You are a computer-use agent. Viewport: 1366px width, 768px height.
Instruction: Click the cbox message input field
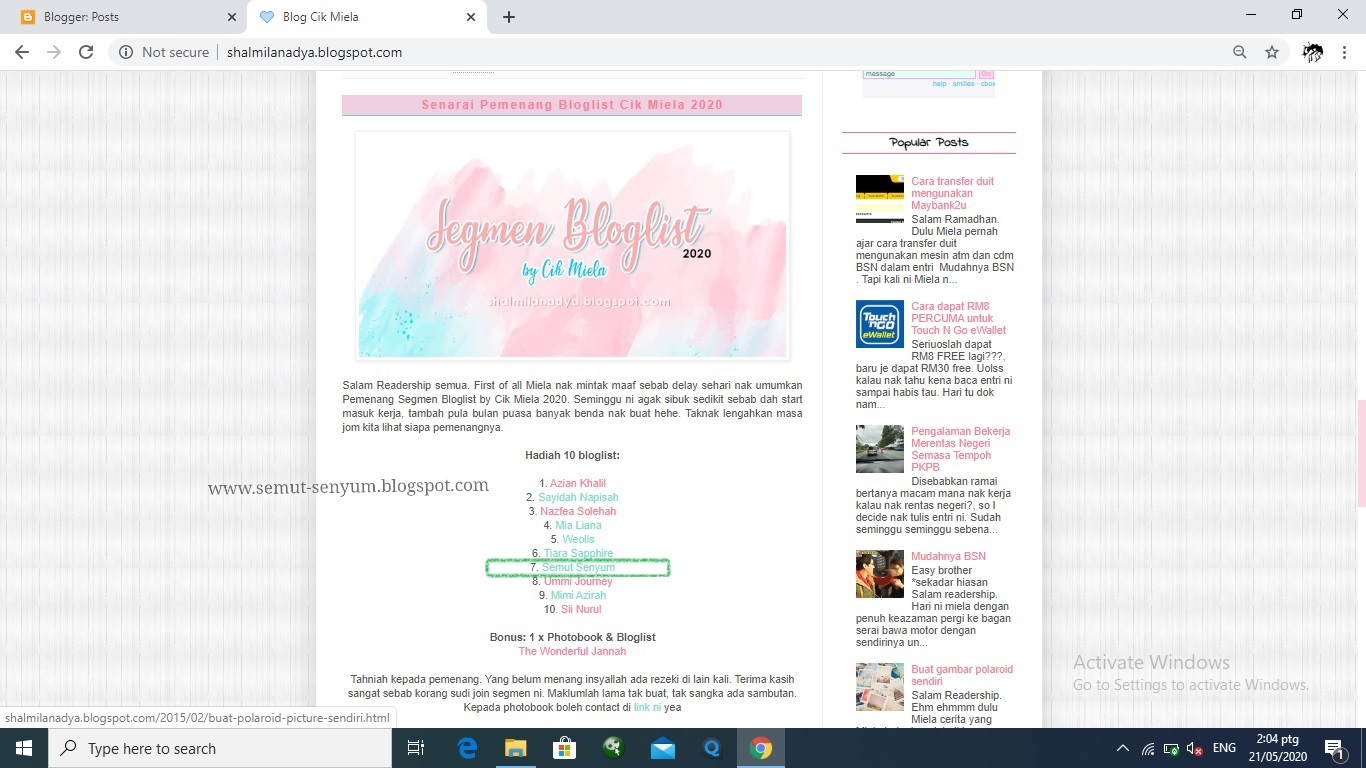(919, 74)
